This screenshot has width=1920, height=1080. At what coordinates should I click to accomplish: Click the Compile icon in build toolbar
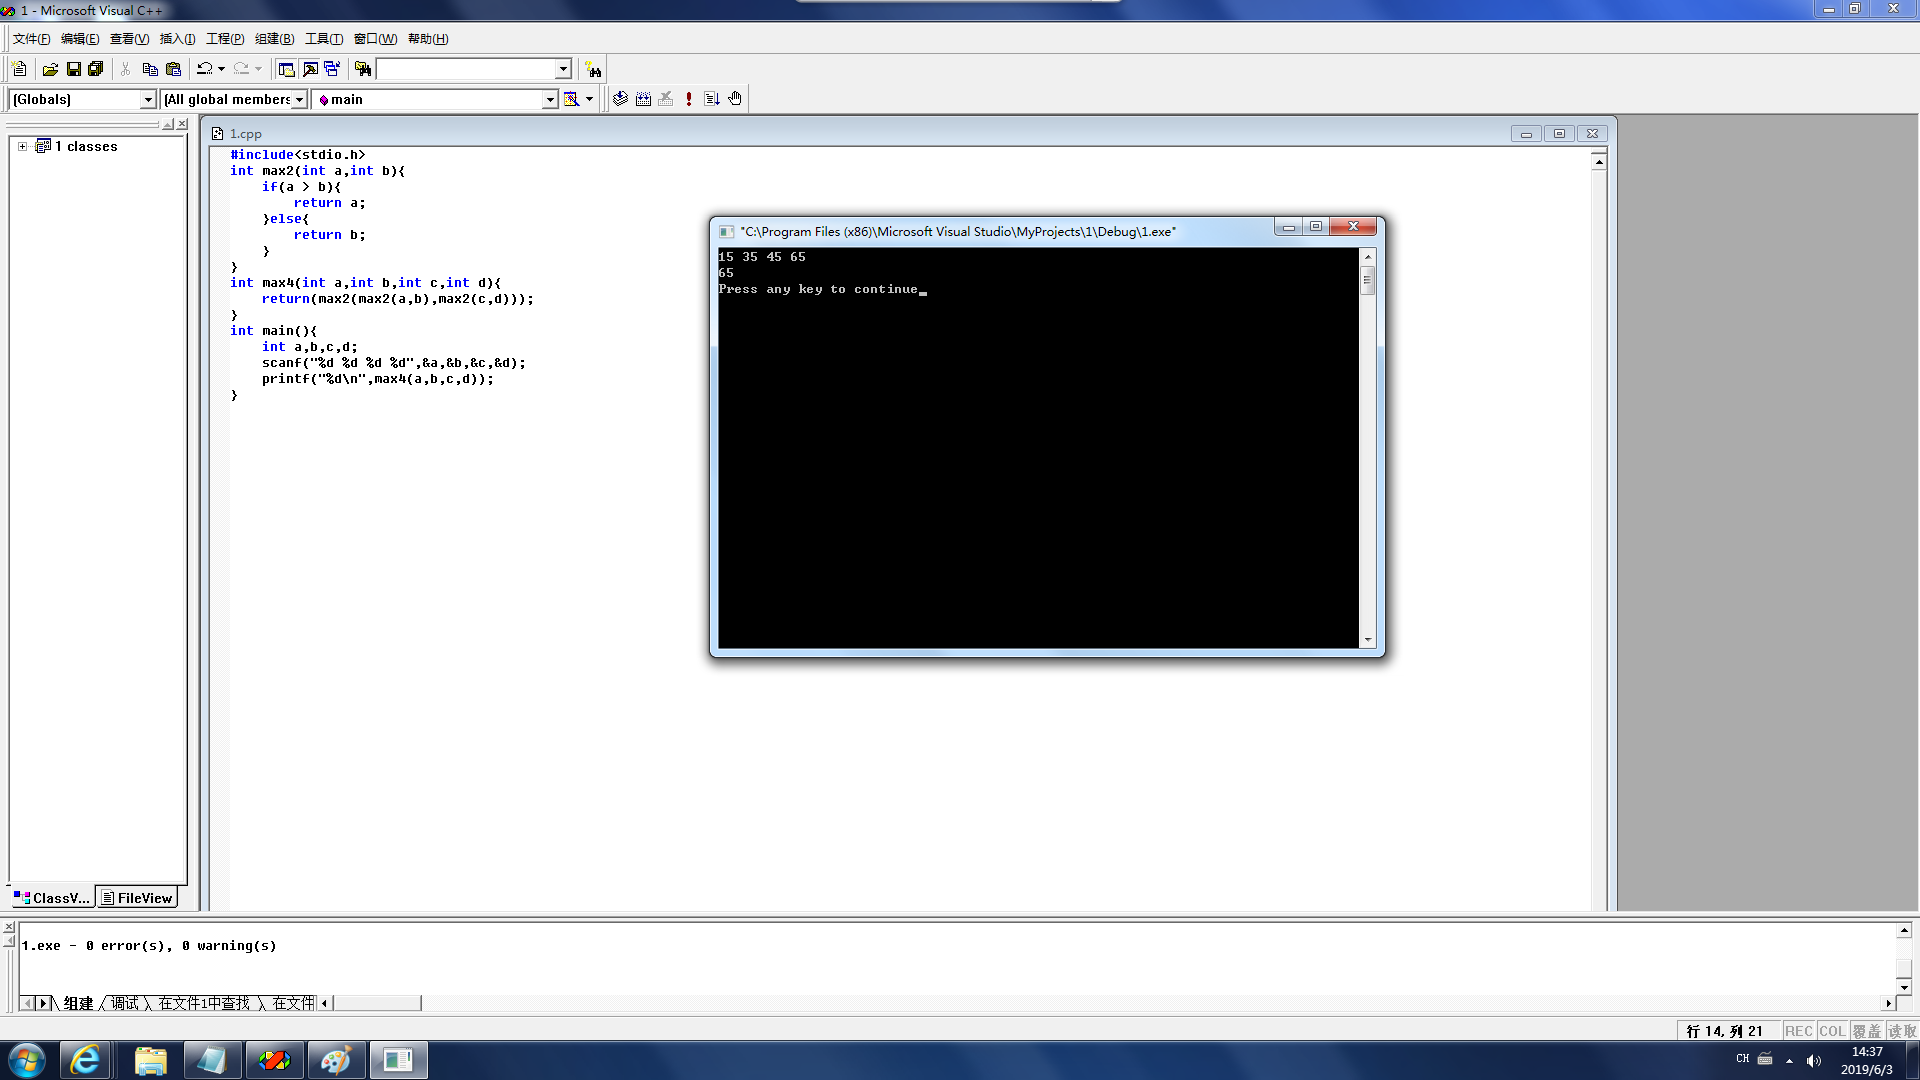click(620, 99)
